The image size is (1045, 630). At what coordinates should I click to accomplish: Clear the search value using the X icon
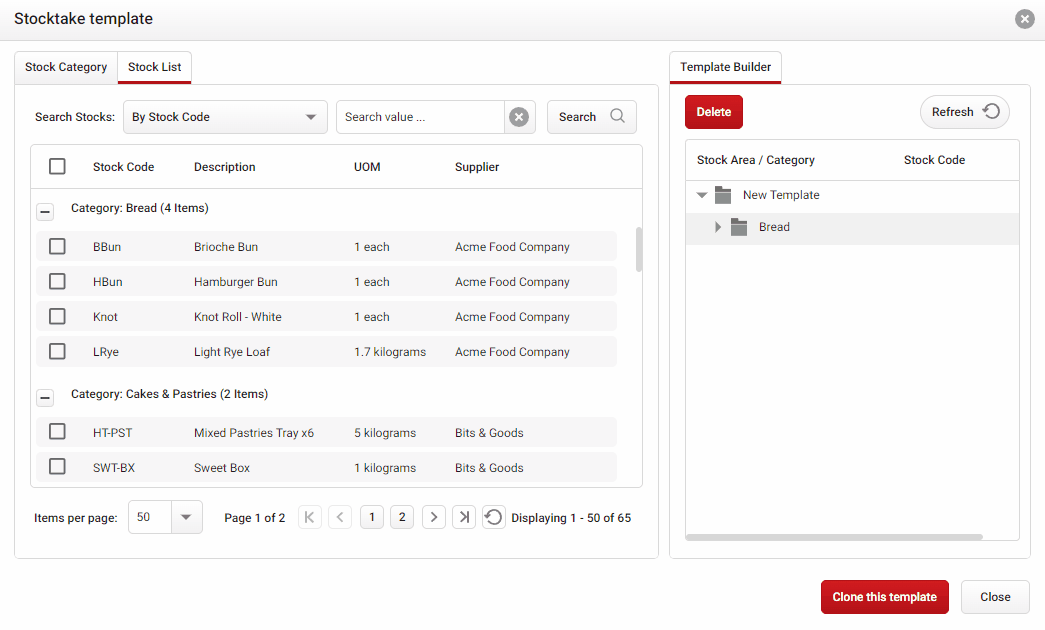[519, 117]
